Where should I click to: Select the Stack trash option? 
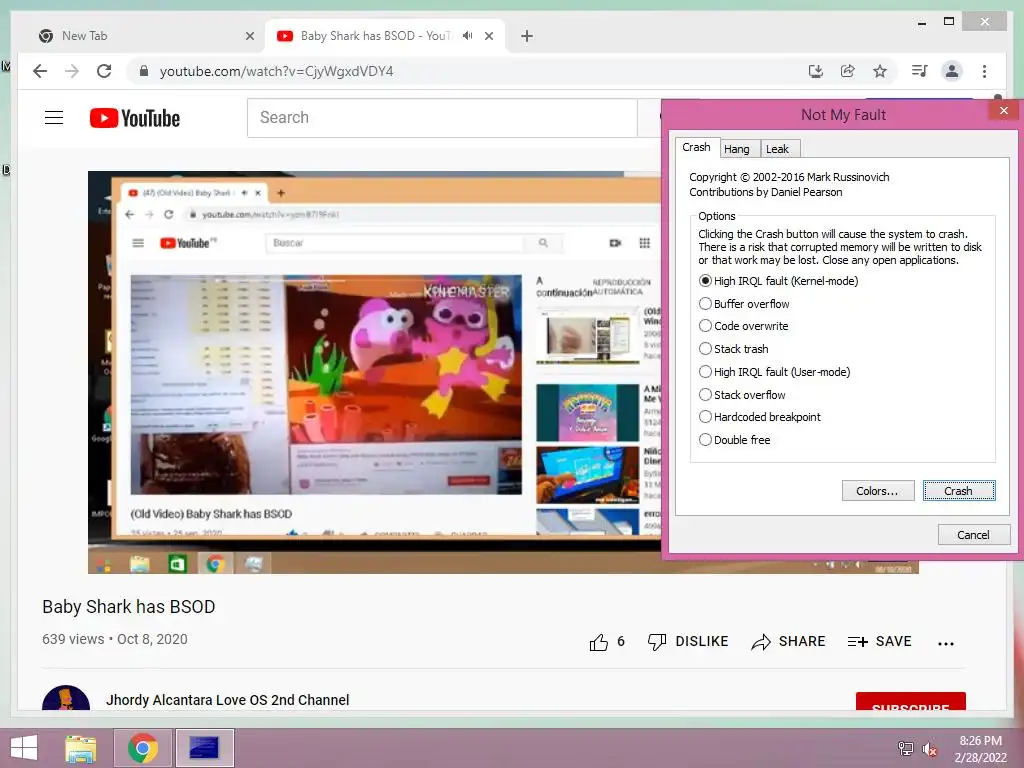point(733,349)
